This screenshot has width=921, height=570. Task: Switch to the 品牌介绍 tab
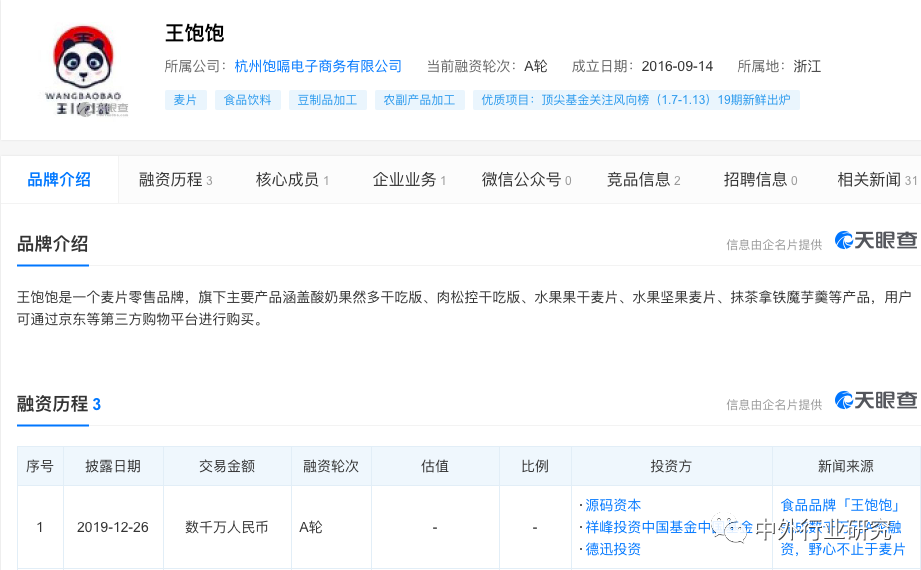click(59, 180)
